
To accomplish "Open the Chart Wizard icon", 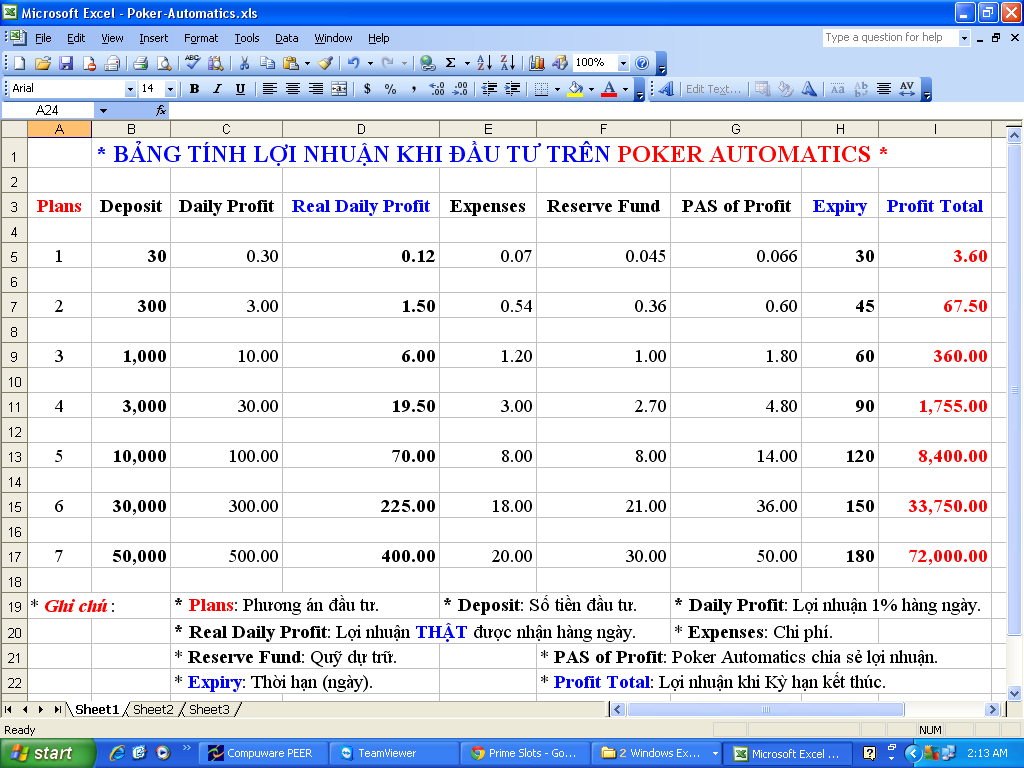I will 537,63.
